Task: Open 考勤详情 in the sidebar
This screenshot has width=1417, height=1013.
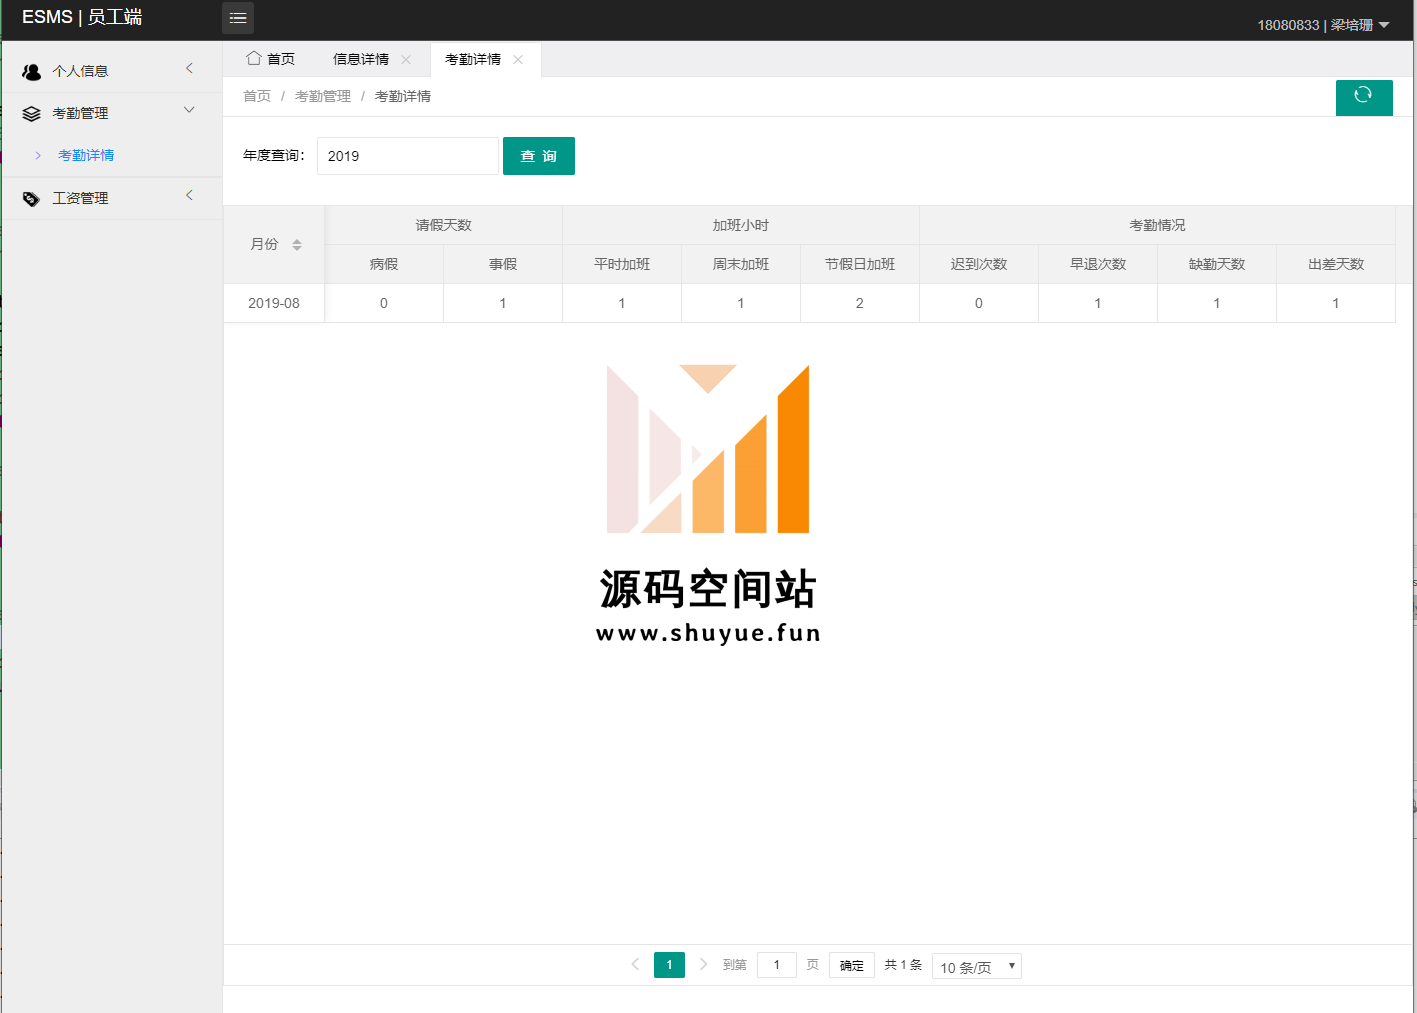Action: [86, 156]
